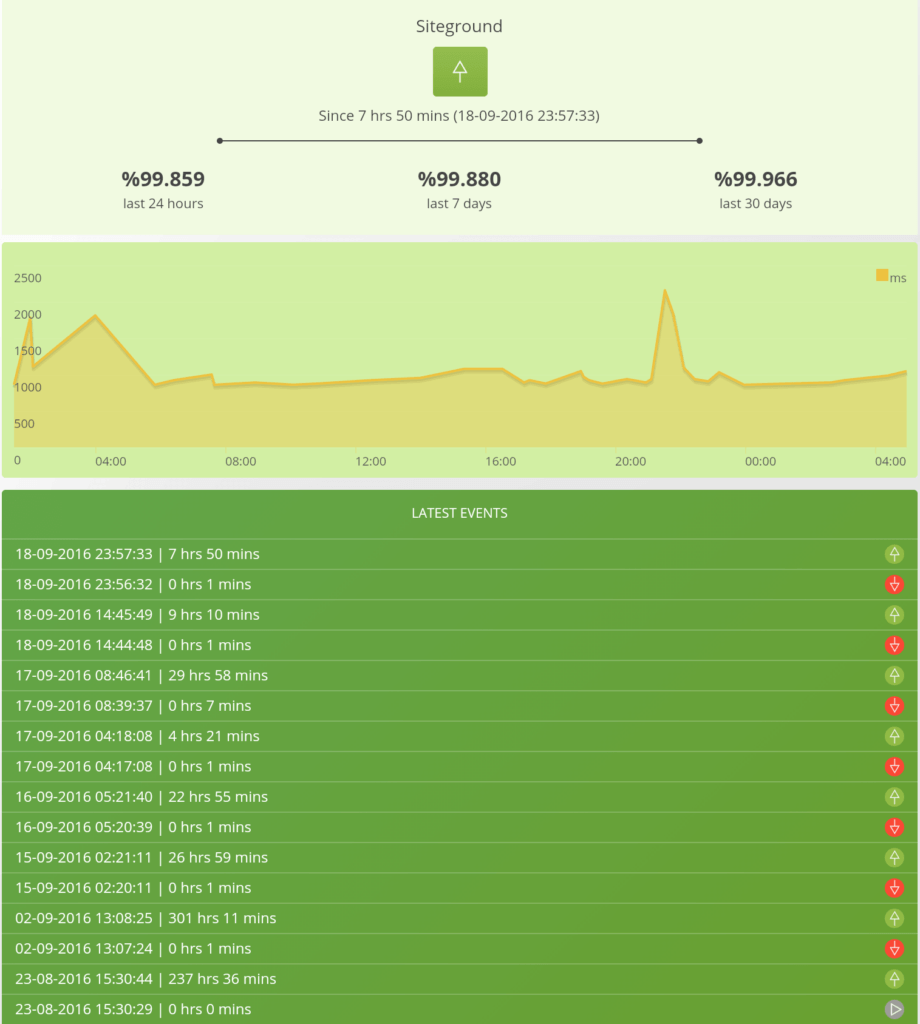The image size is (920, 1024).
Task: Select the grey play icon on the 0 hrs 0 mins row
Action: point(895,1010)
